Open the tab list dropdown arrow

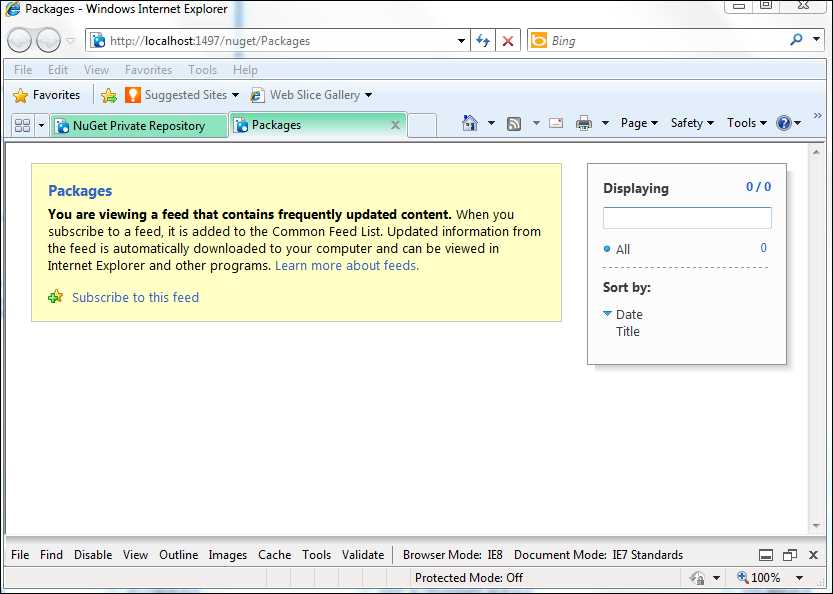[x=41, y=126]
